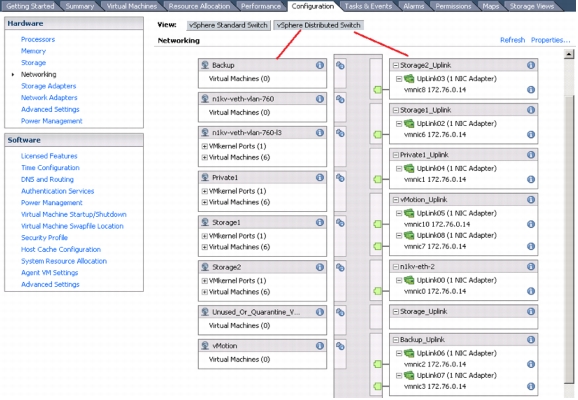Viewport: 578px width, 400px height.
Task: Open info icon for n1kv-veth-vlan-760-l3 port group
Action: point(320,132)
